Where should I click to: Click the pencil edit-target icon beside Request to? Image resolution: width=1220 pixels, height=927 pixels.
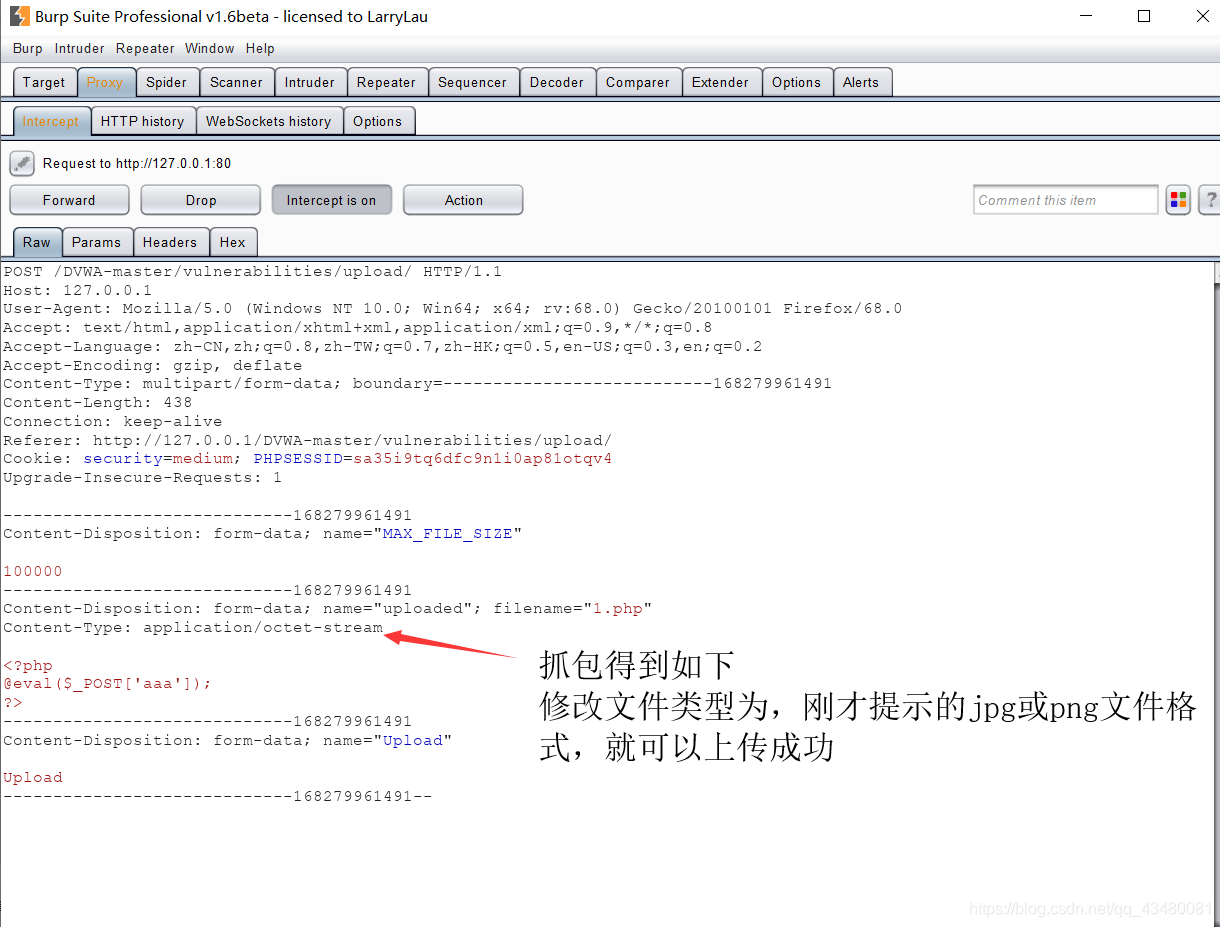pyautogui.click(x=22, y=163)
